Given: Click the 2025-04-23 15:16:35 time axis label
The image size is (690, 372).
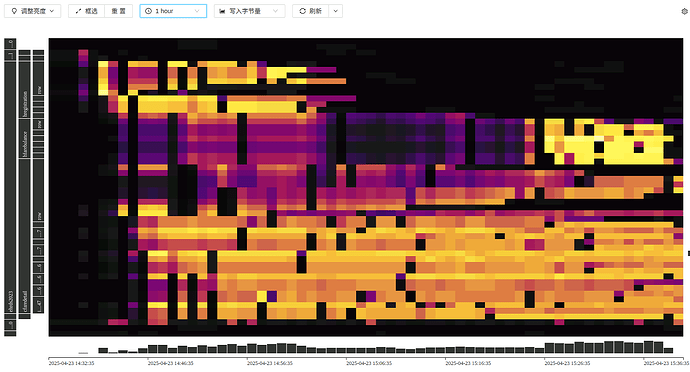Looking at the screenshot, I should pos(468,363).
